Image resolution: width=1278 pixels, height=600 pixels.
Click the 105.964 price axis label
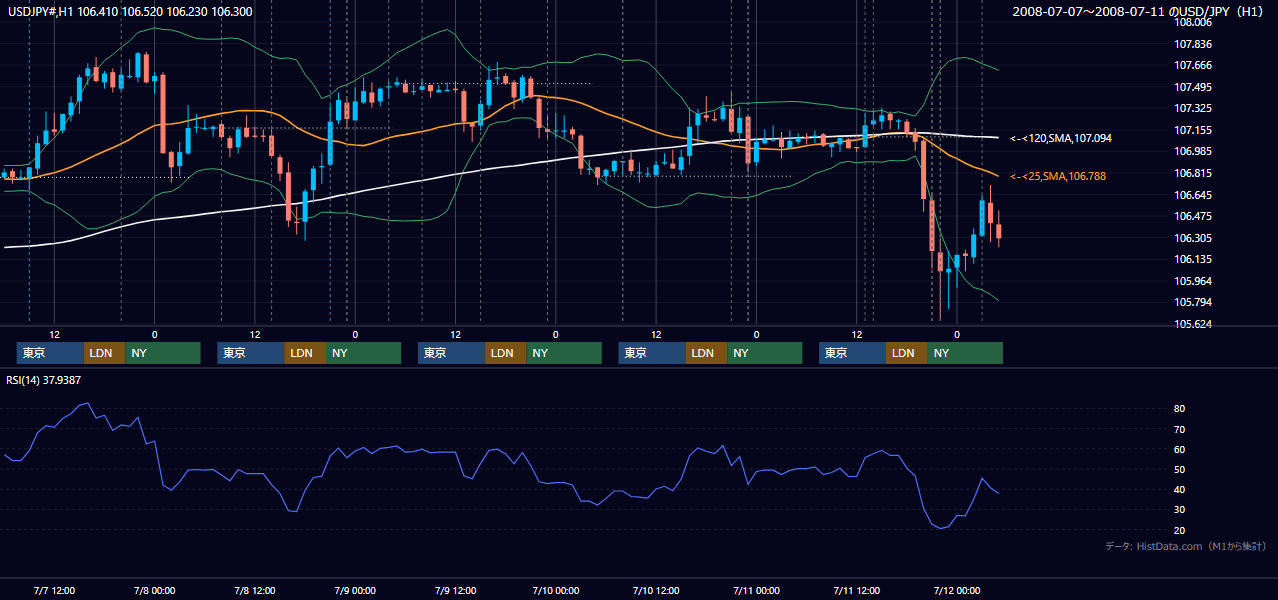point(1192,281)
